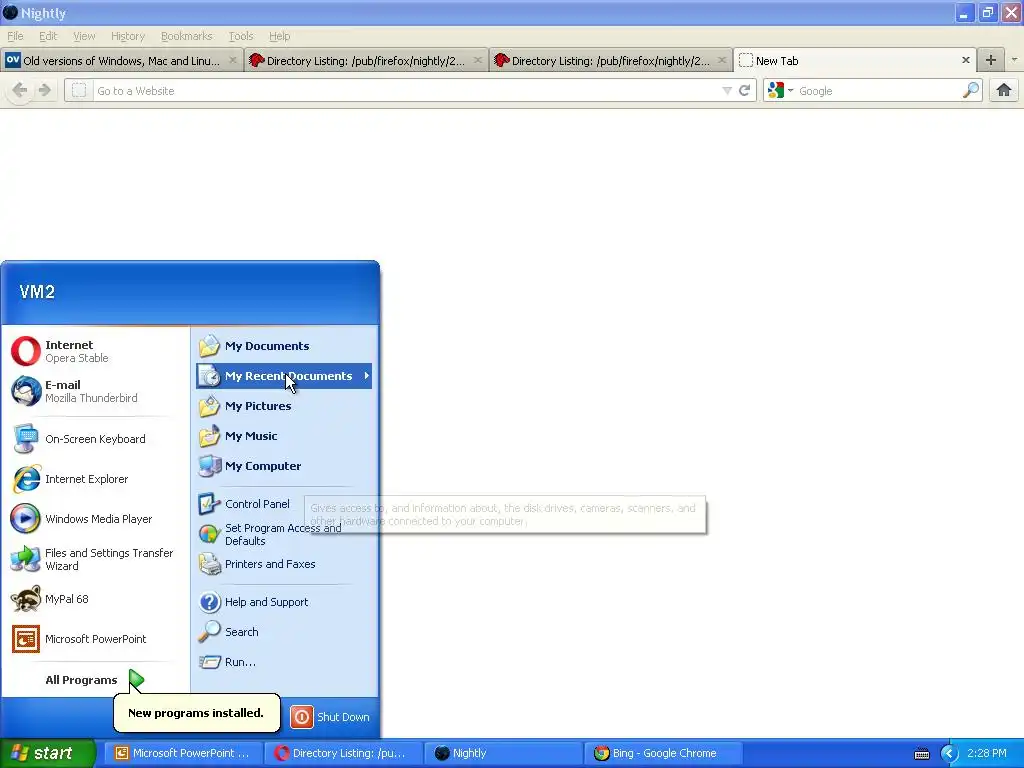Open the File menu
Viewport: 1024px width, 768px height.
(x=15, y=36)
